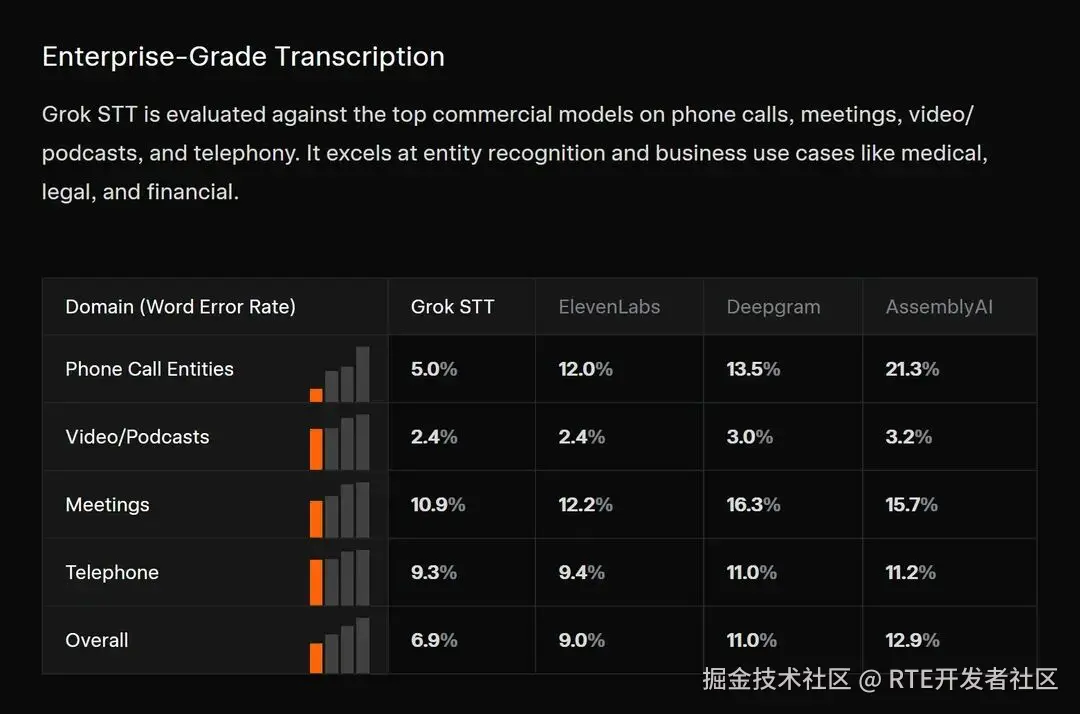
Task: Select the Deepgram column header
Action: [773, 307]
